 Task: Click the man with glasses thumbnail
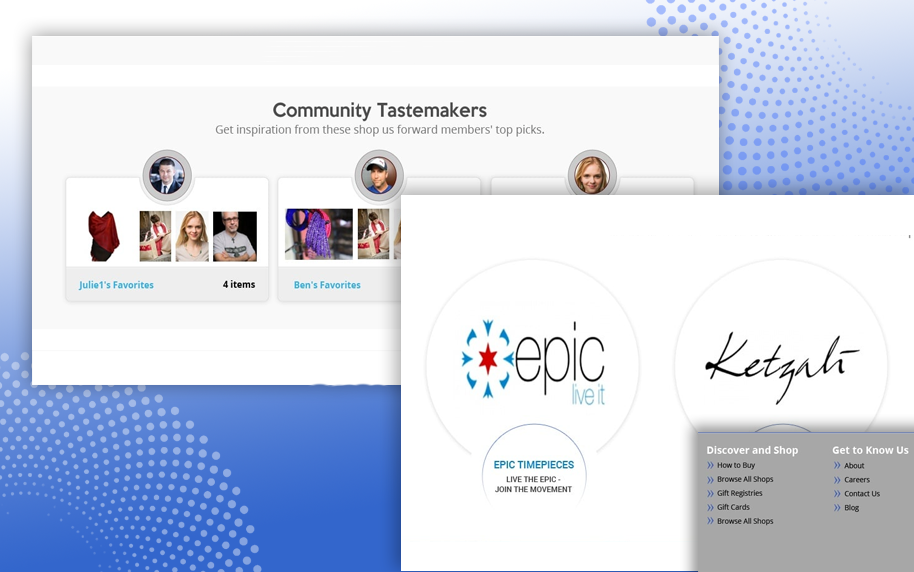tap(235, 236)
